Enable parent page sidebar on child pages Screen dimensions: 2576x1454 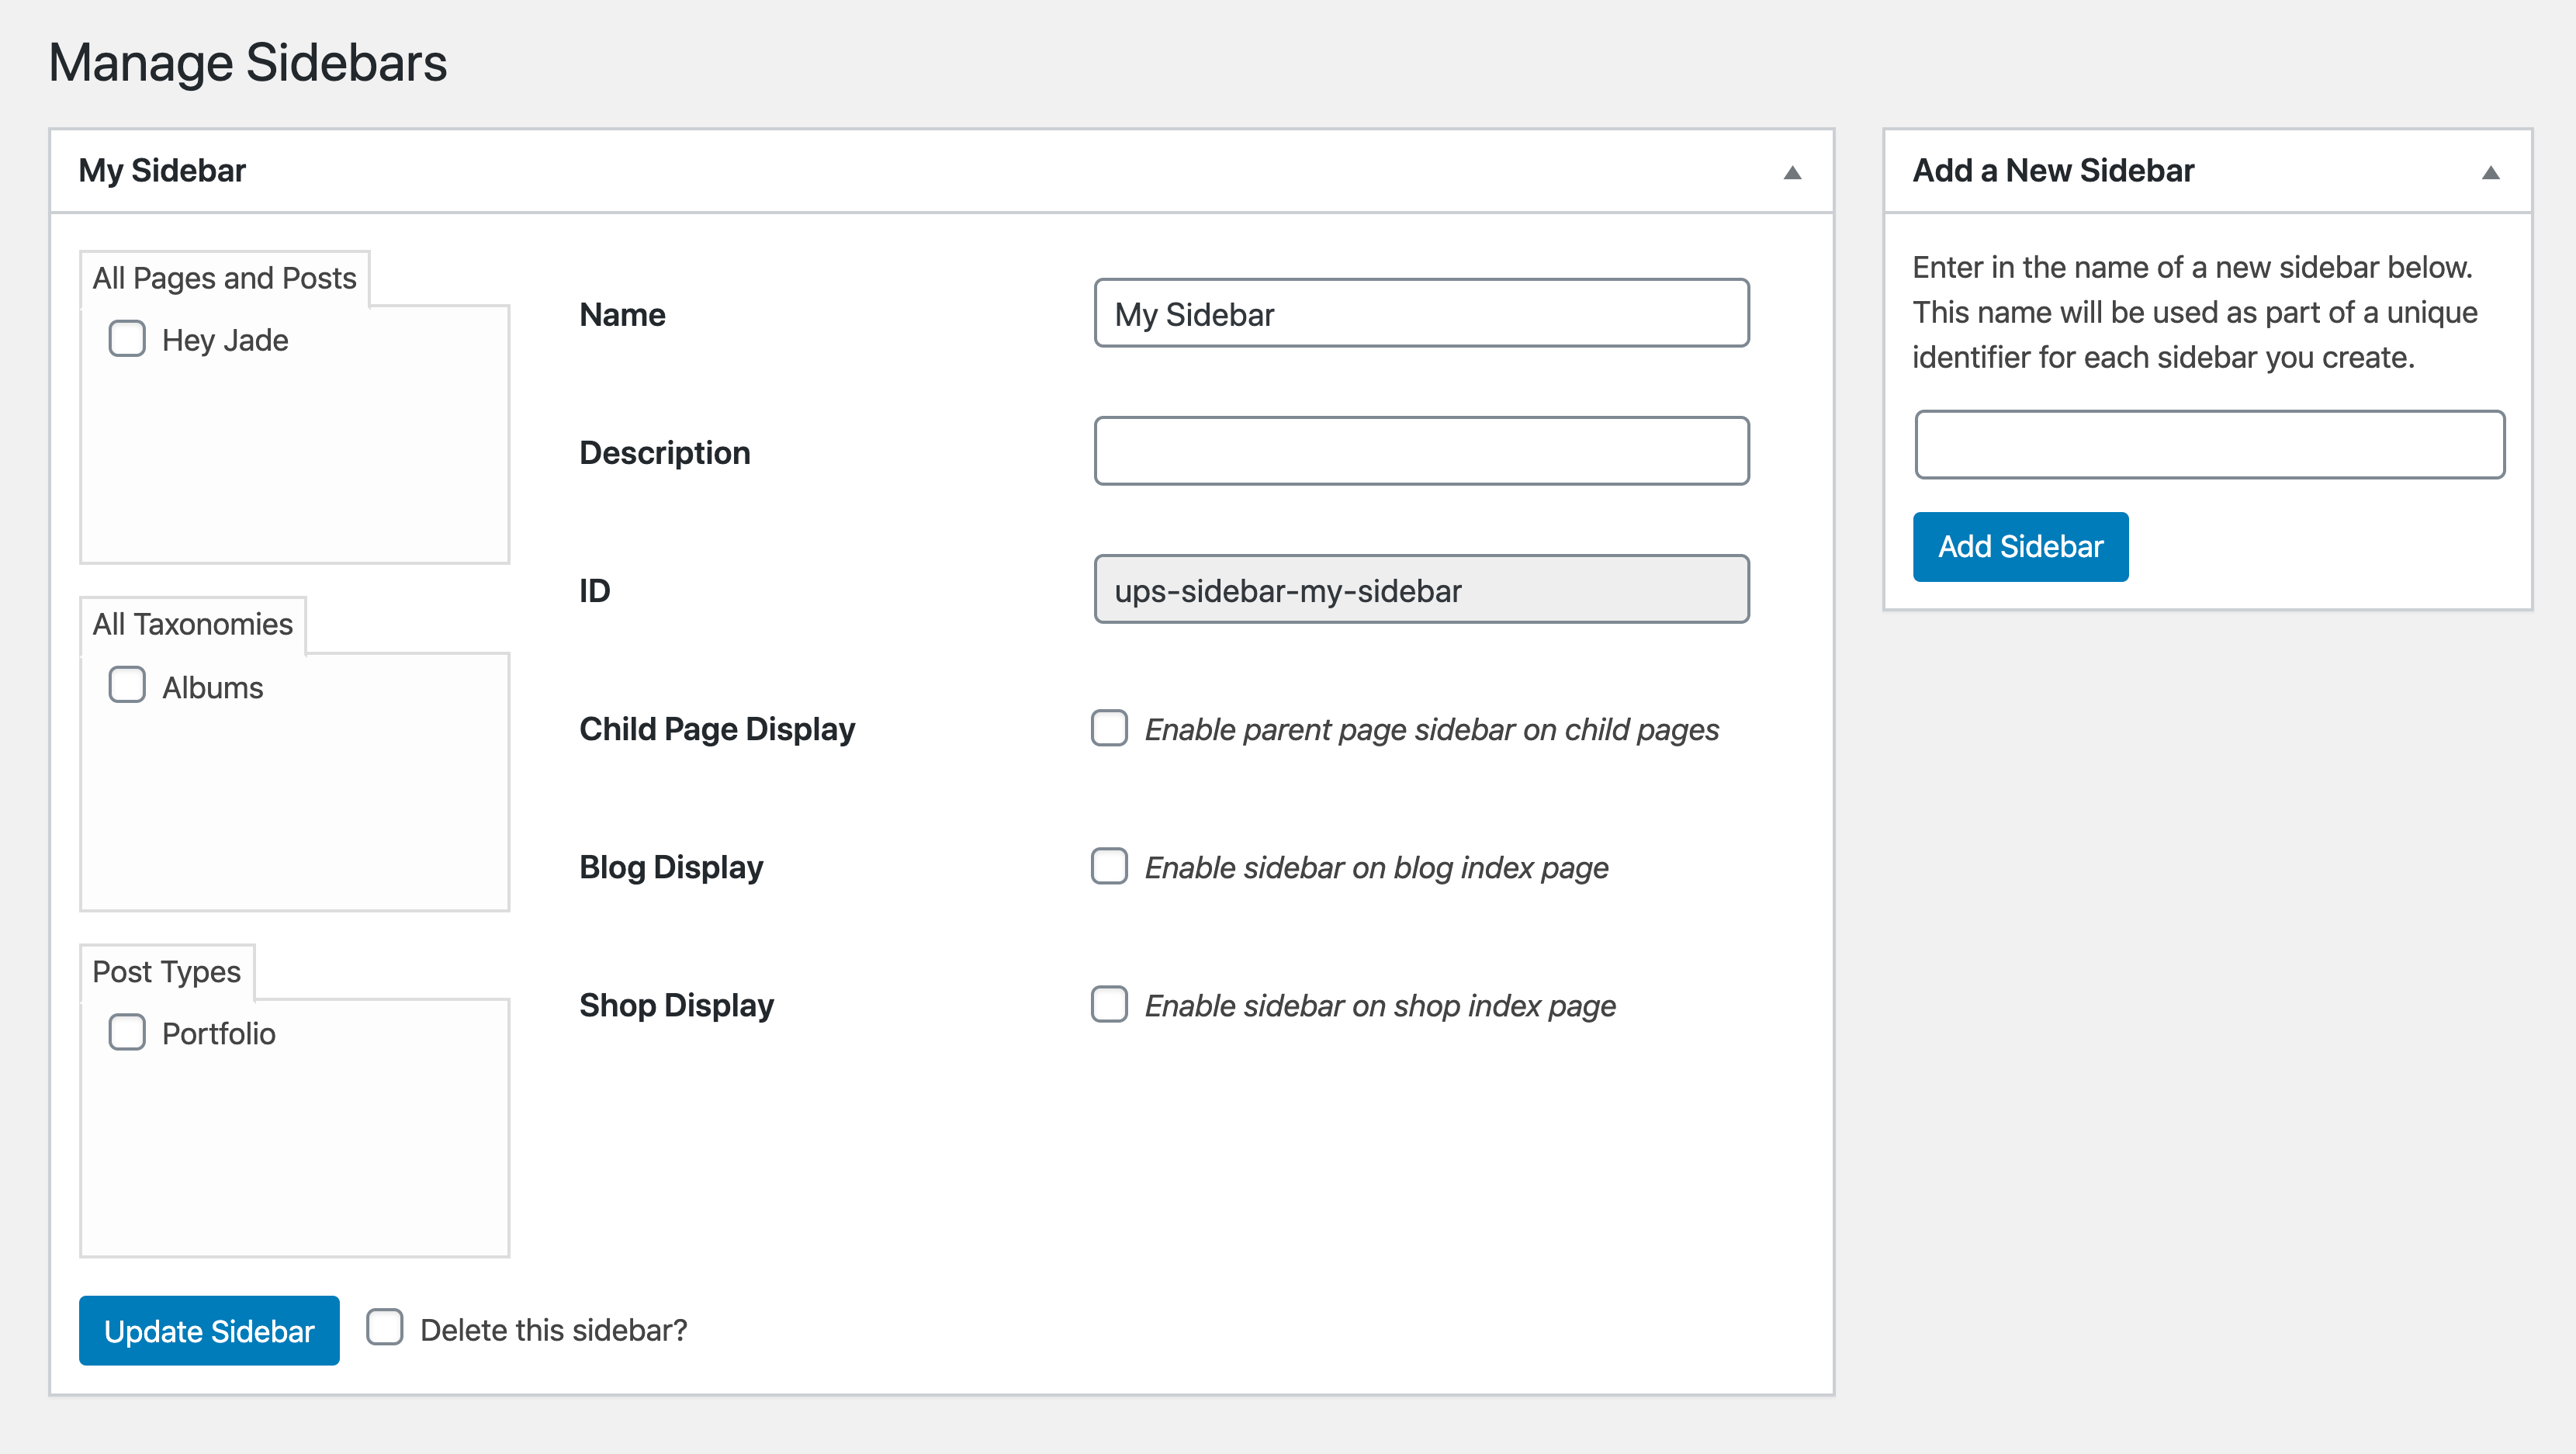click(1109, 729)
